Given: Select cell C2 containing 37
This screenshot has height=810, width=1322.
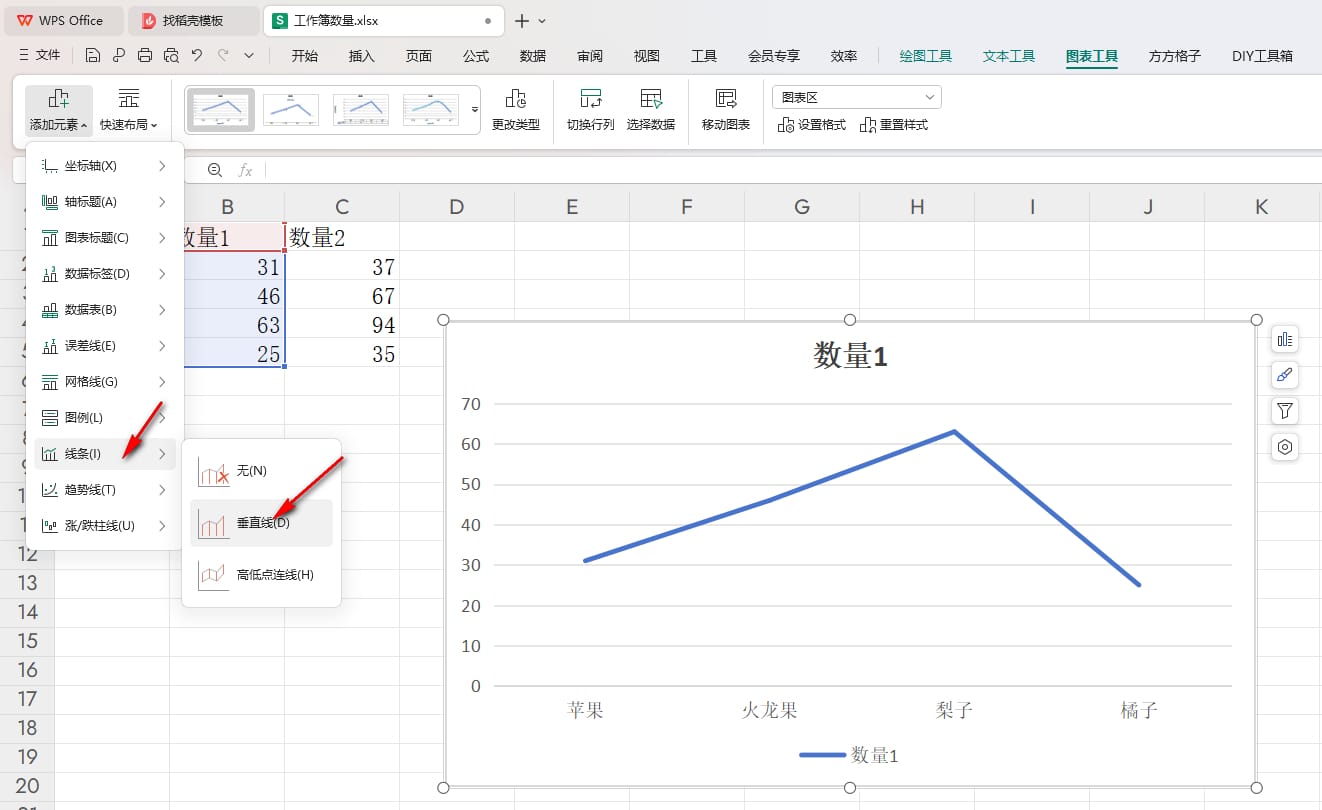Looking at the screenshot, I should pos(342,267).
